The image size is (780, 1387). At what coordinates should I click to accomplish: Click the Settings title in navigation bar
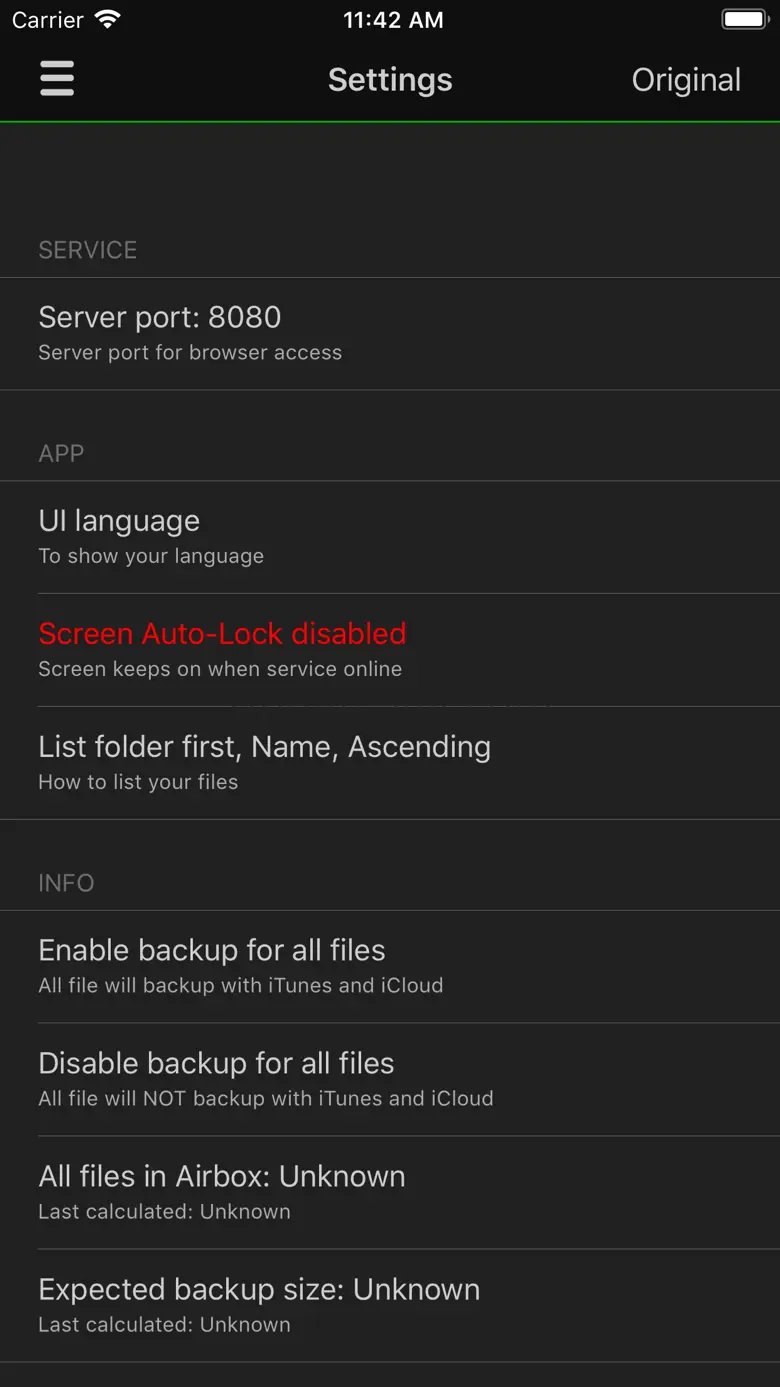[390, 80]
